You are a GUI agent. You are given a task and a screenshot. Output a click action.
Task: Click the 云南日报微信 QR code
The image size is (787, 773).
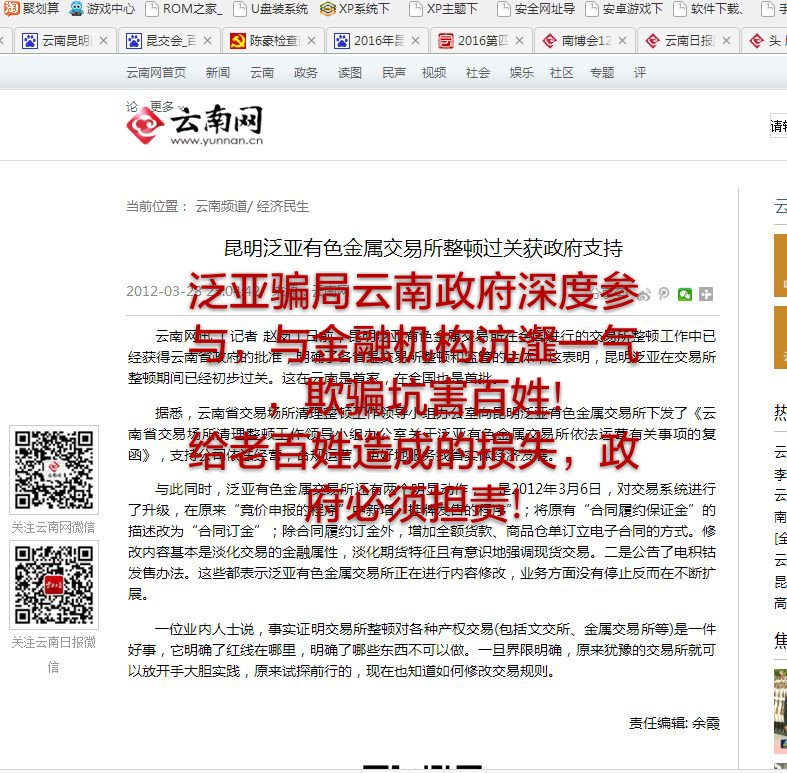coord(54,585)
